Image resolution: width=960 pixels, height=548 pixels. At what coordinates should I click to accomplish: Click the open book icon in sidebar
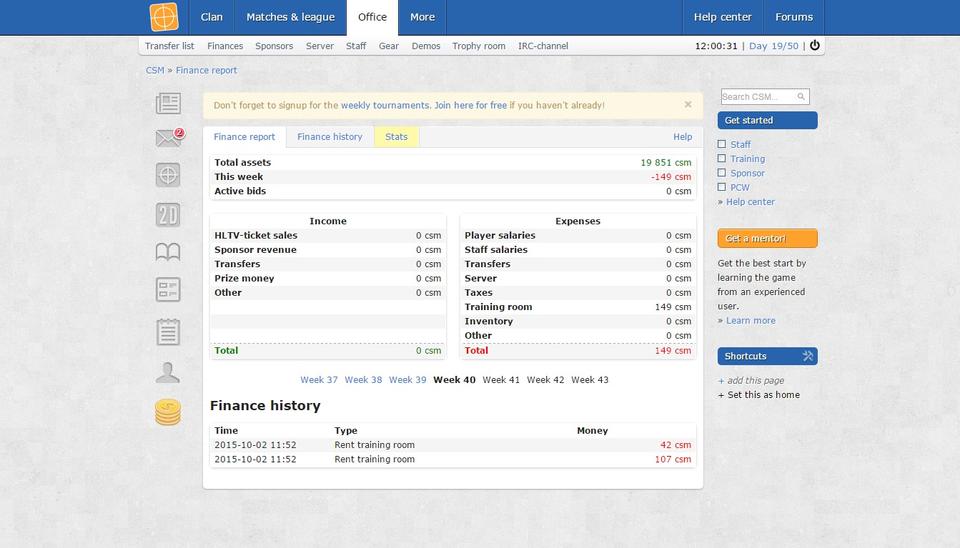point(168,252)
